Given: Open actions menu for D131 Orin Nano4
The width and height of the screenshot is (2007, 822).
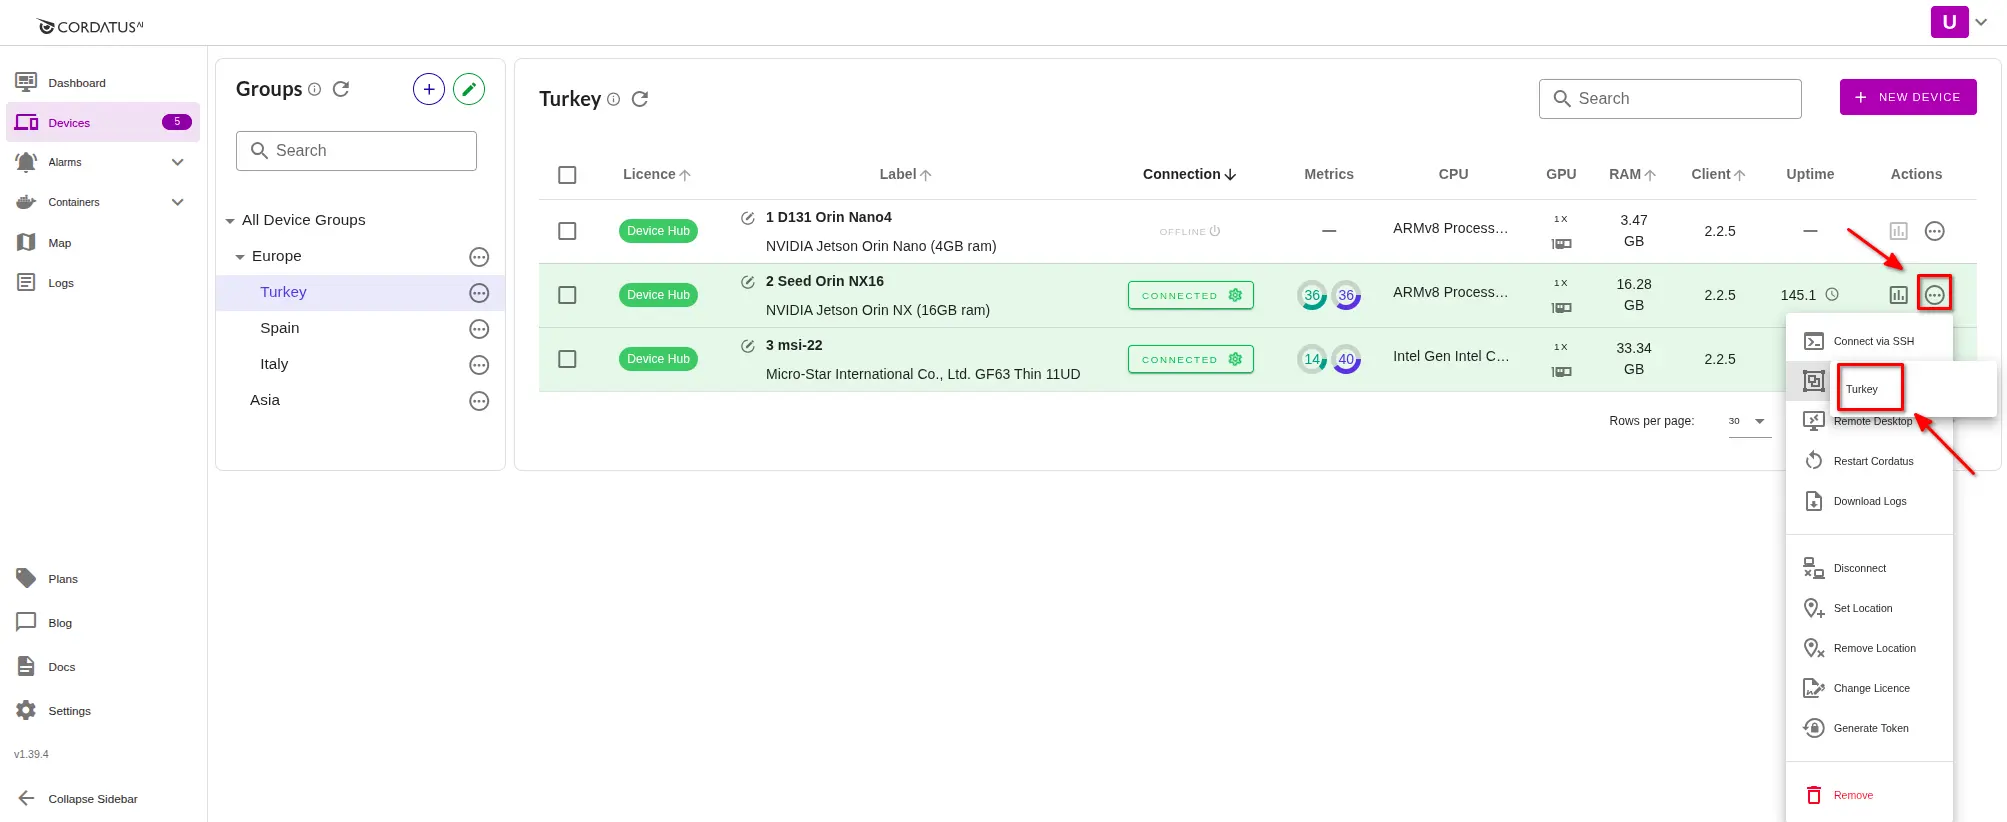Looking at the screenshot, I should 1934,231.
